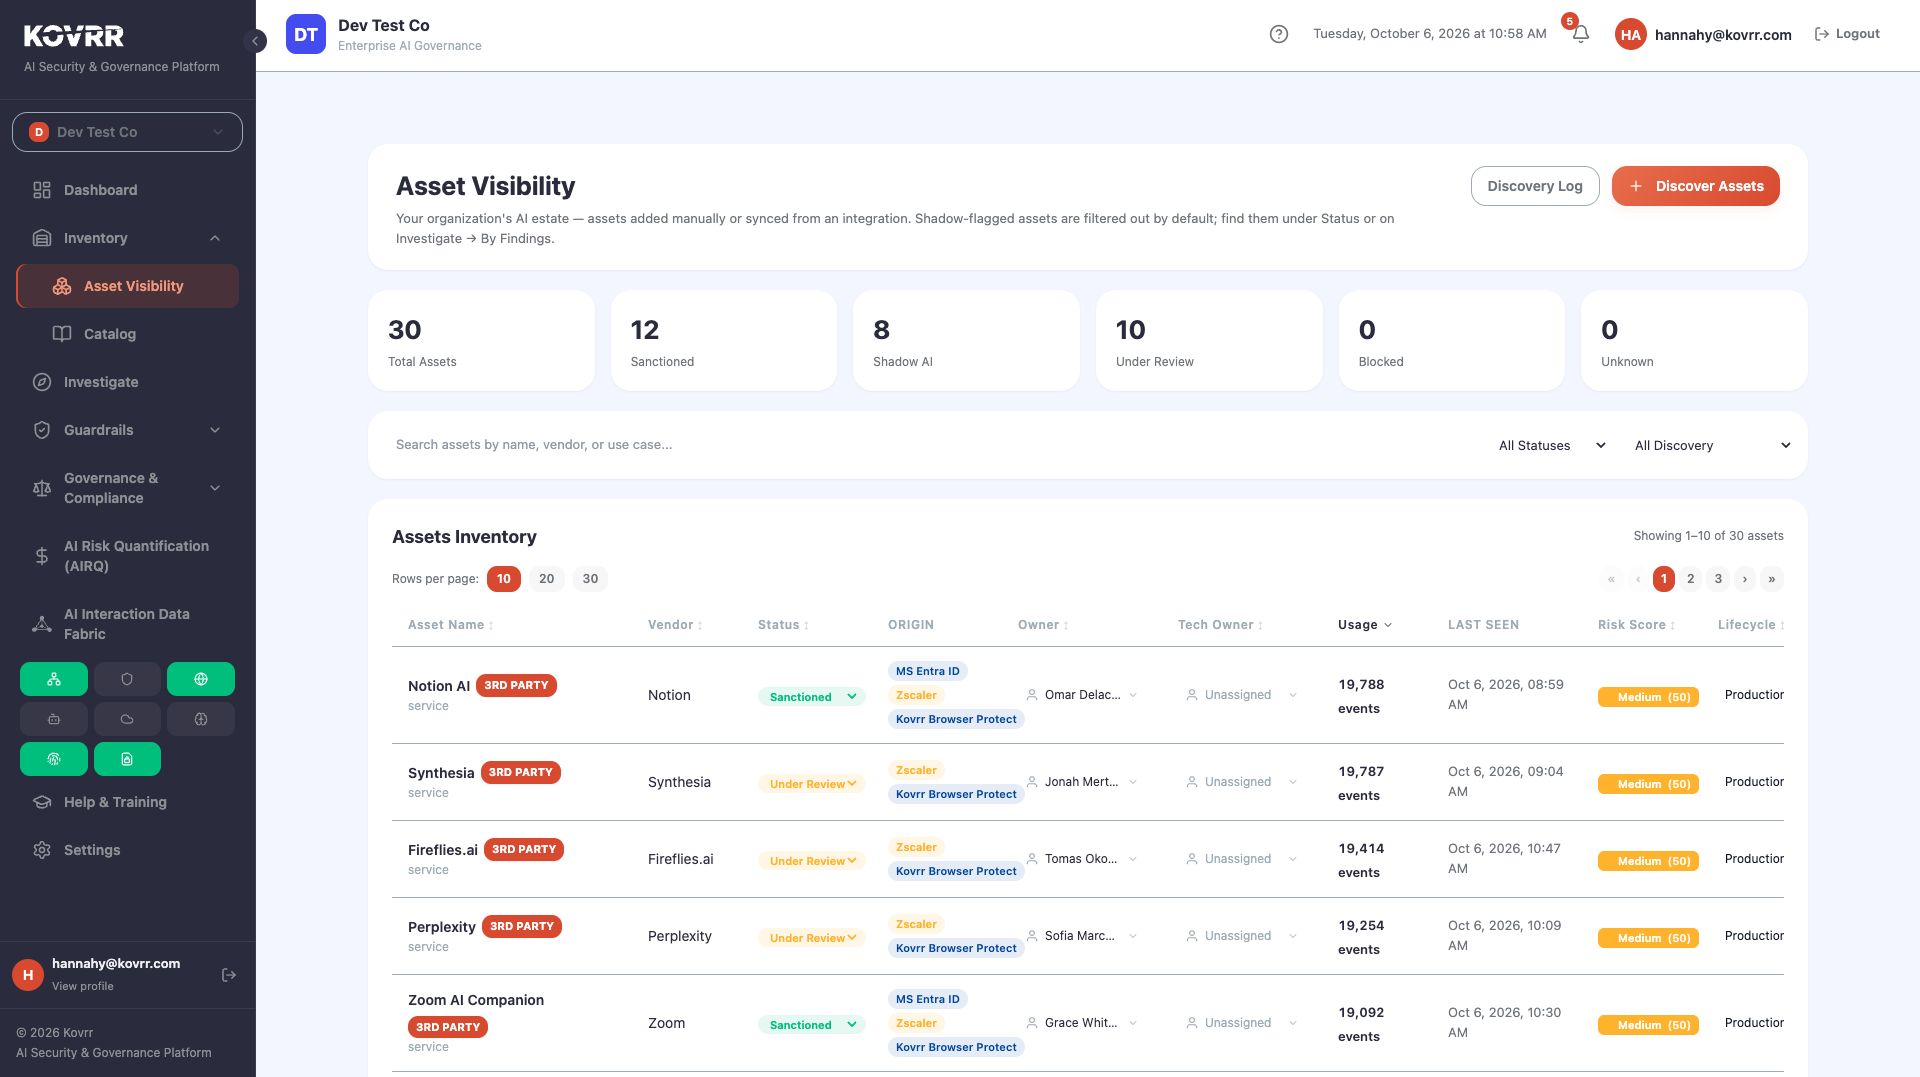Image resolution: width=1920 pixels, height=1077 pixels.
Task: Set rows per page to 20
Action: pos(546,579)
